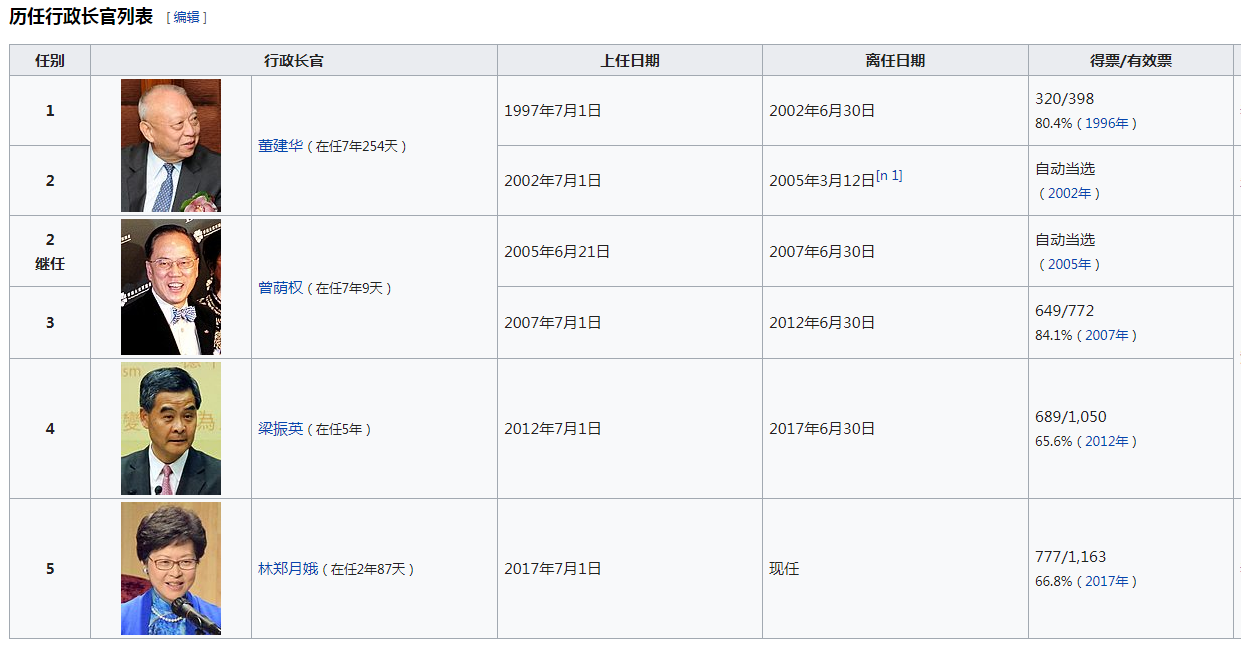
Task: Click the [n 1] footnote reference
Action: click(x=889, y=176)
